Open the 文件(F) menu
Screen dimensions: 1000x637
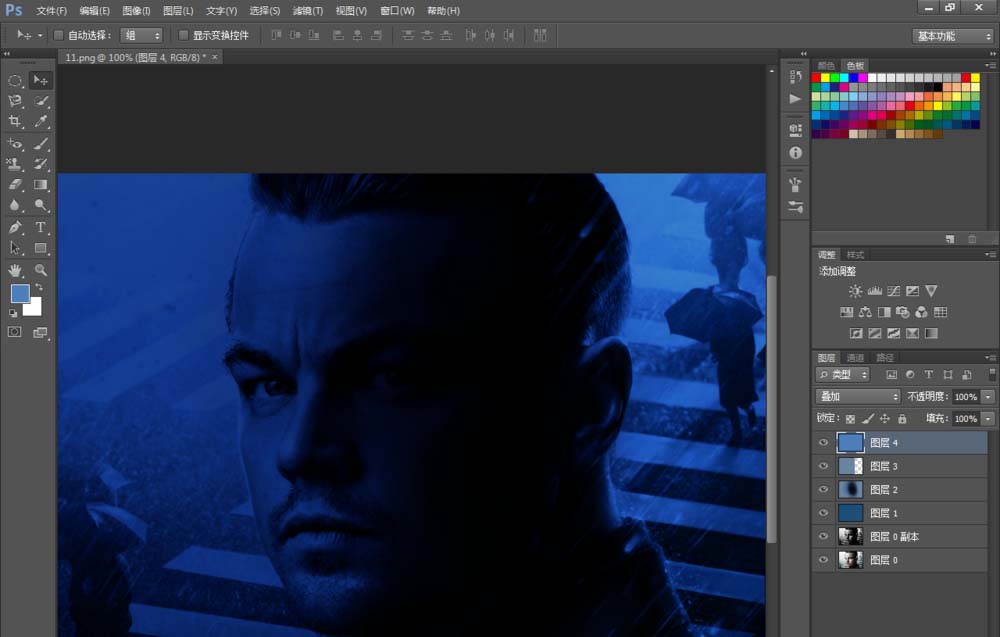click(51, 11)
